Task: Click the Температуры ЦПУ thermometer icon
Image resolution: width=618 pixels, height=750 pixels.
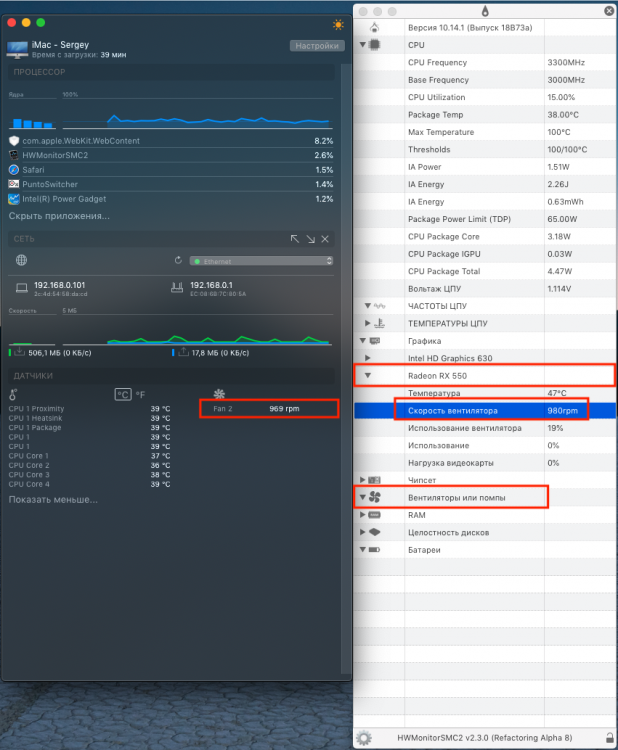Action: [x=379, y=323]
